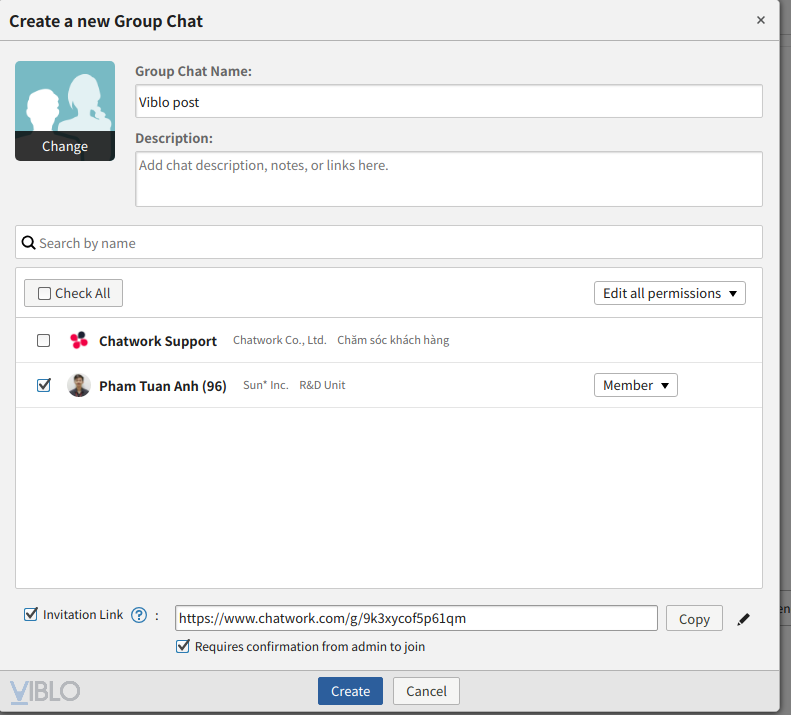Image resolution: width=791 pixels, height=715 pixels.
Task: Click the Chatwork Support name text
Action: [158, 341]
